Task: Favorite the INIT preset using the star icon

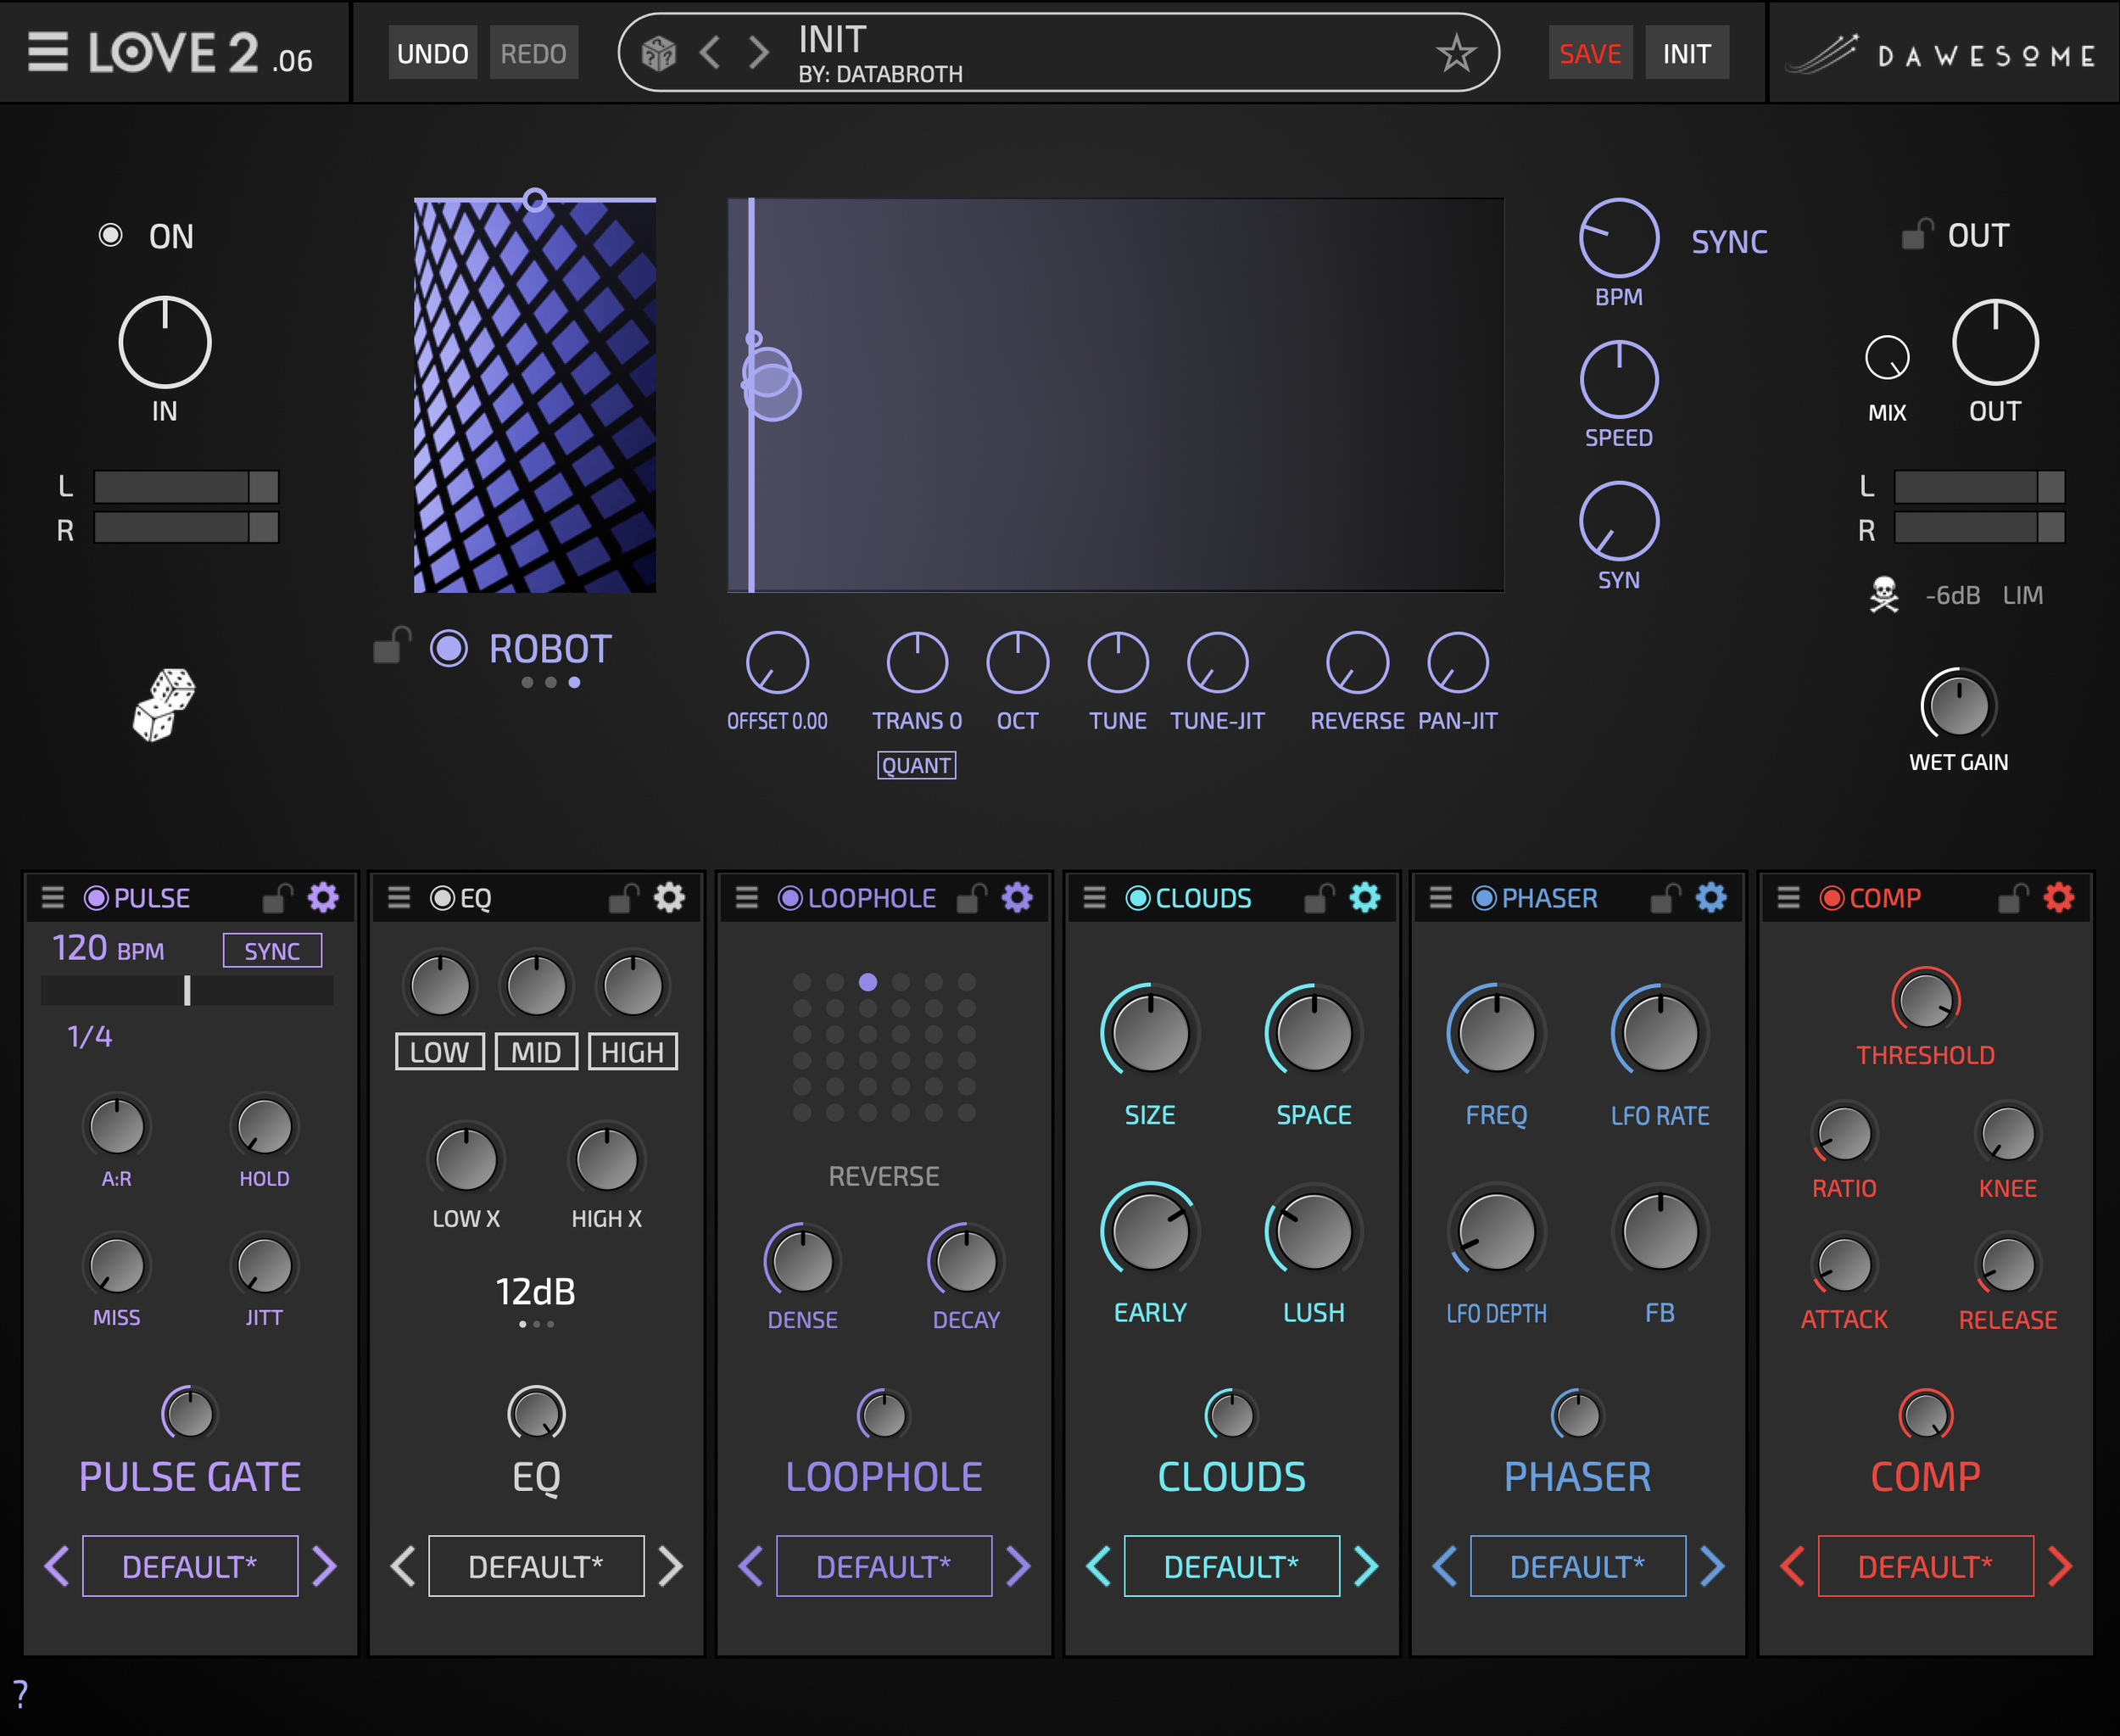Action: tap(1457, 51)
